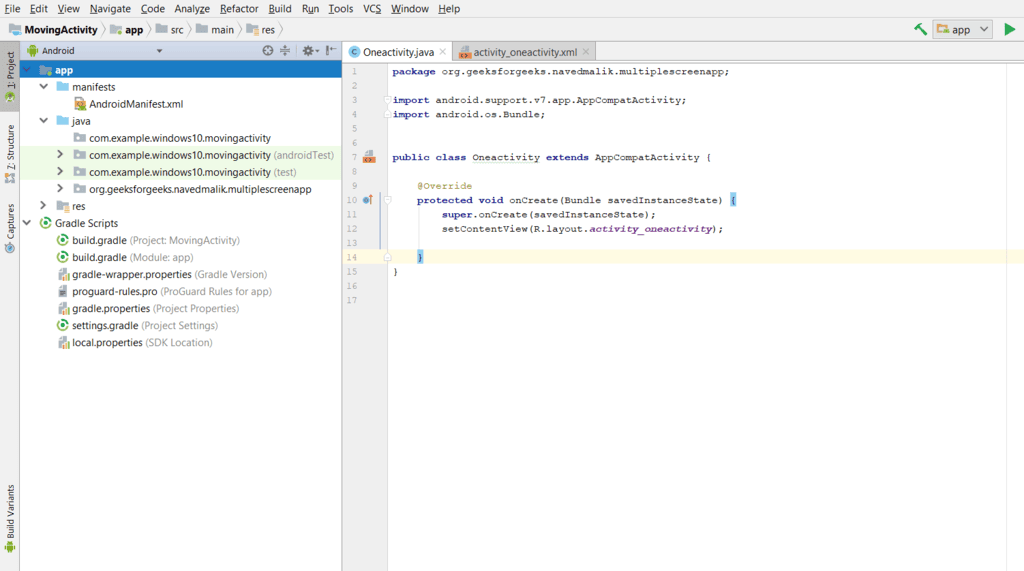Click related XML file gutter icon on line 7
Viewport: 1024px width, 571px height.
369,157
